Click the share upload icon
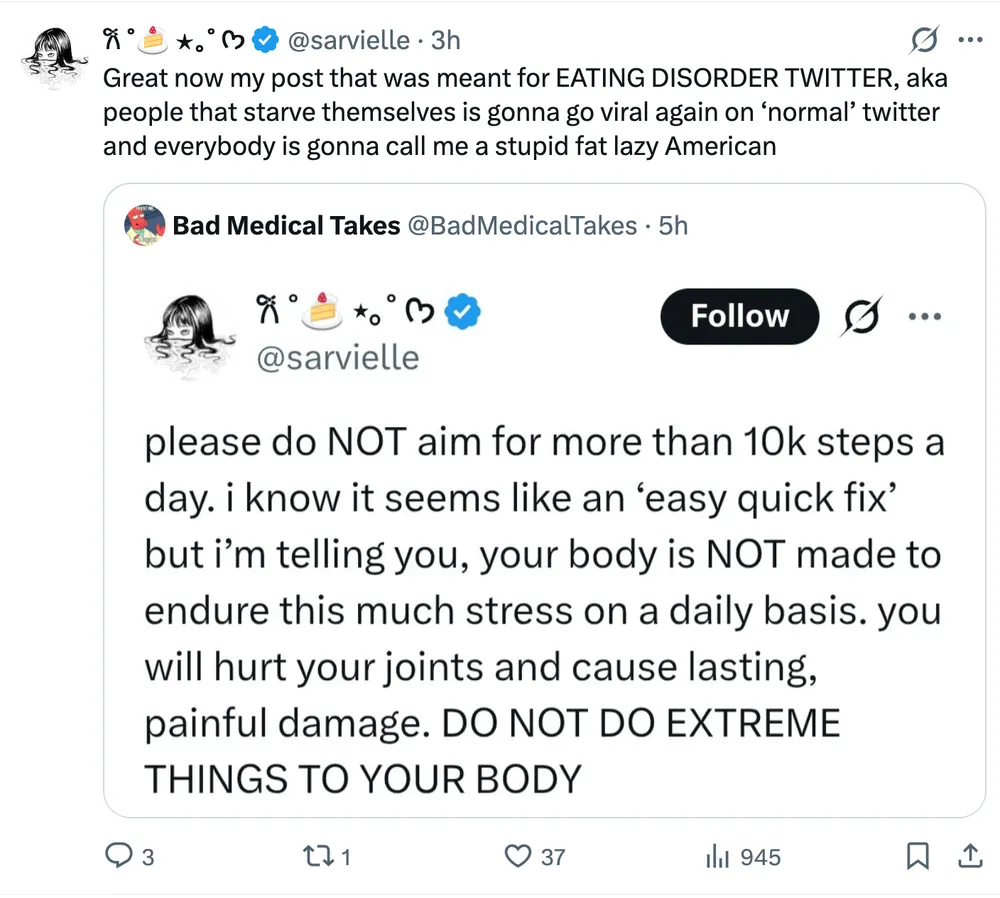Viewport: 1000px width, 898px height. 968,856
